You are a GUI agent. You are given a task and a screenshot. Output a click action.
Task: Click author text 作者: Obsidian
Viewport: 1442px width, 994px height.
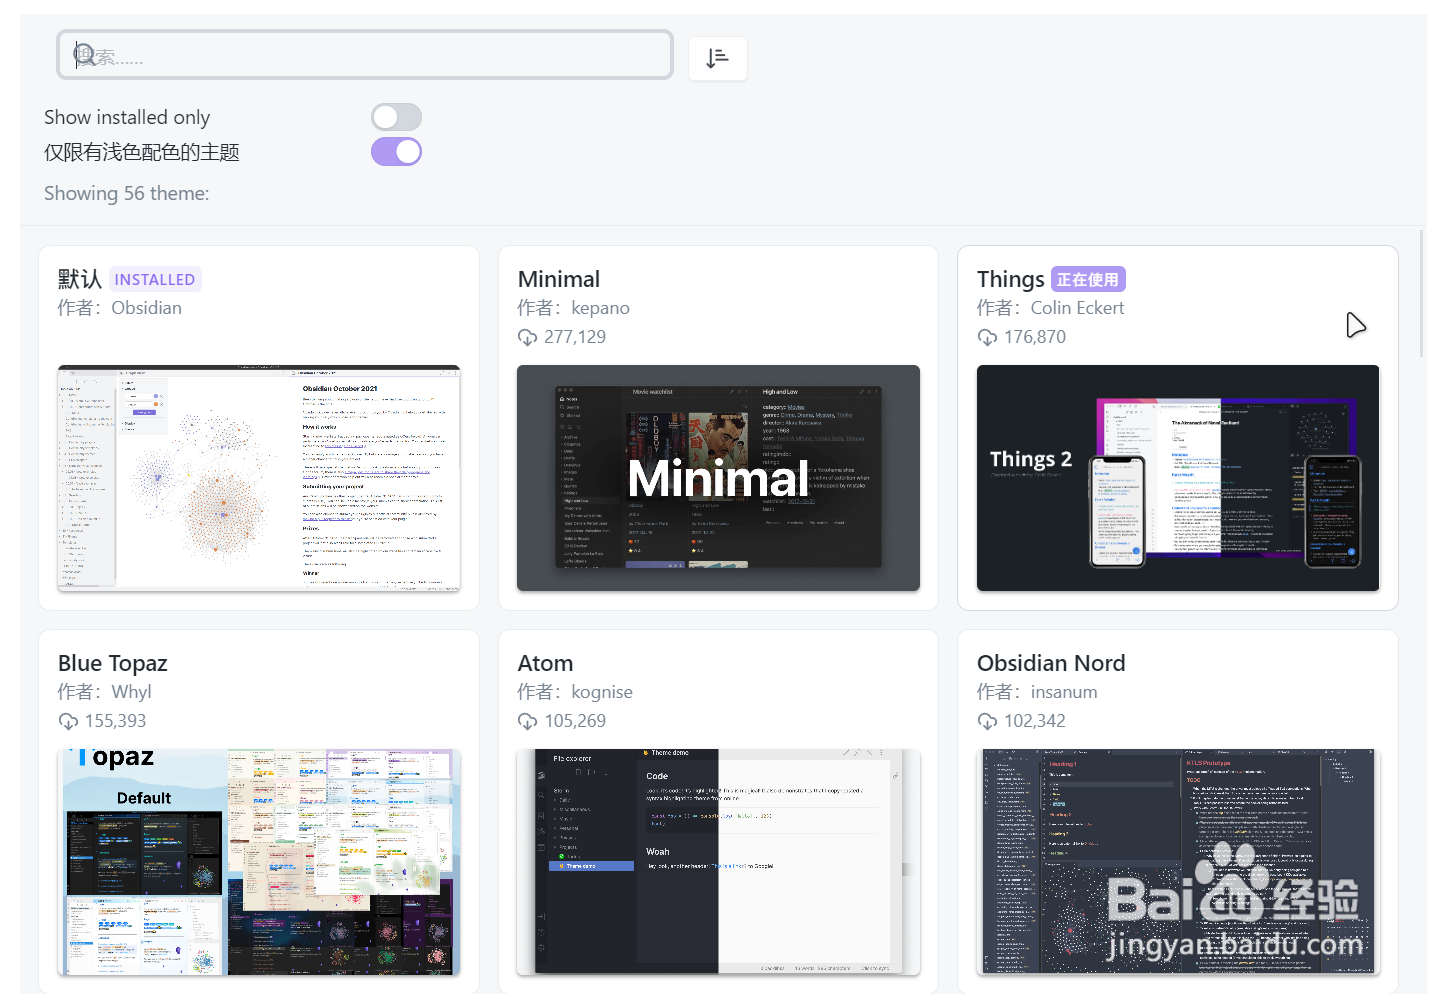[120, 308]
